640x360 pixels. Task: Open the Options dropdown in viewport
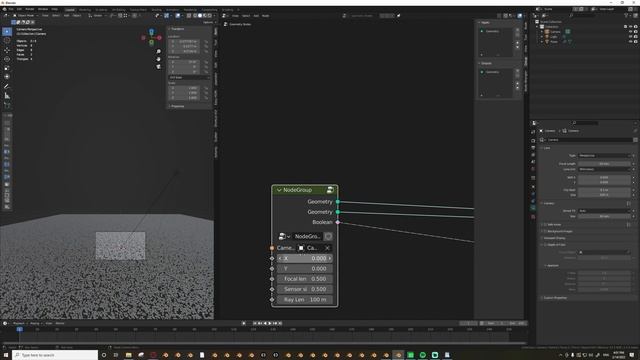[208, 22]
